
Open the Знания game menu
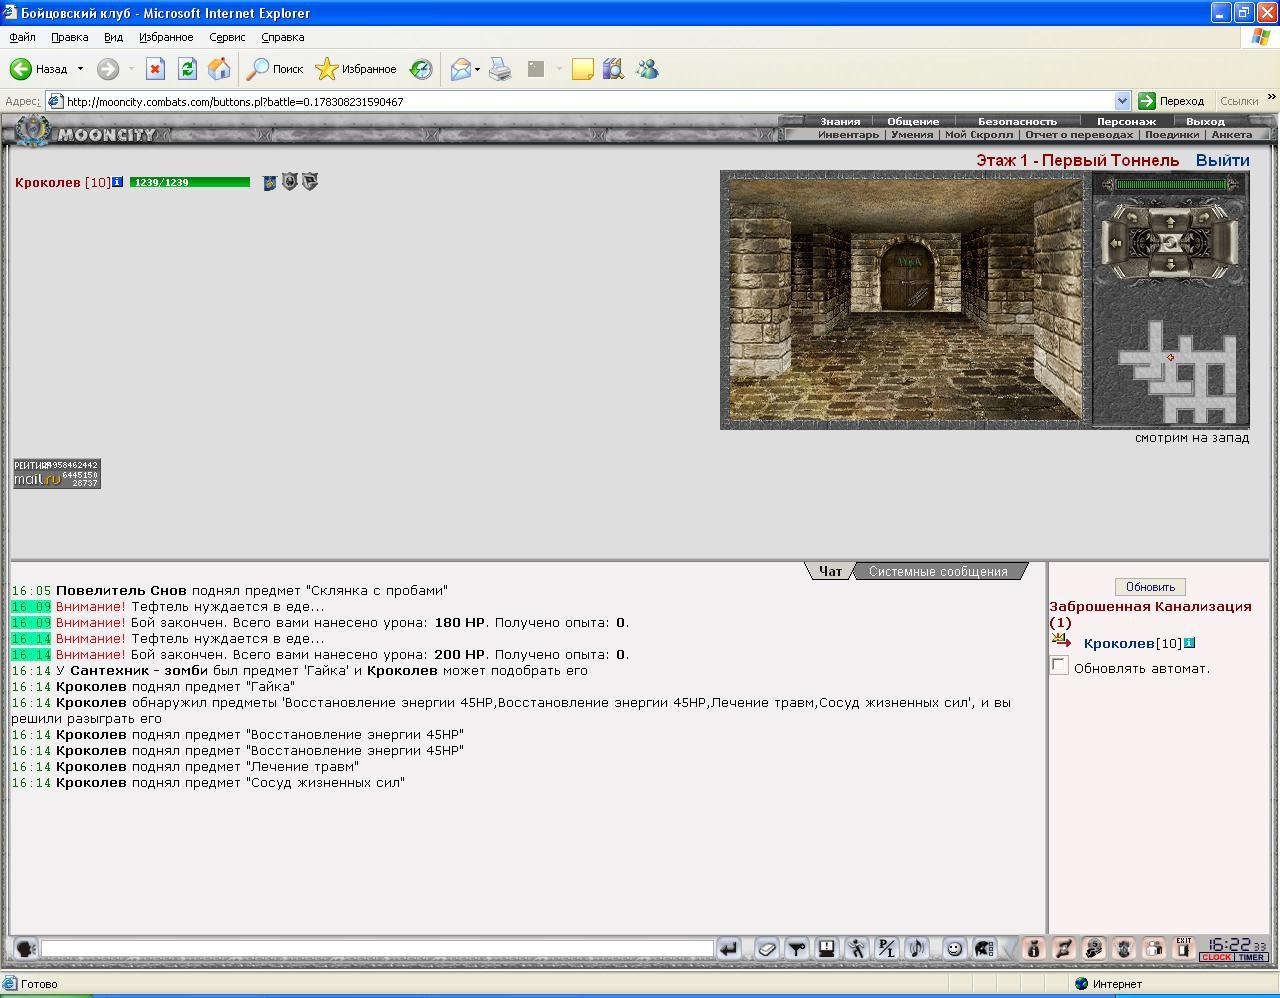coord(840,121)
